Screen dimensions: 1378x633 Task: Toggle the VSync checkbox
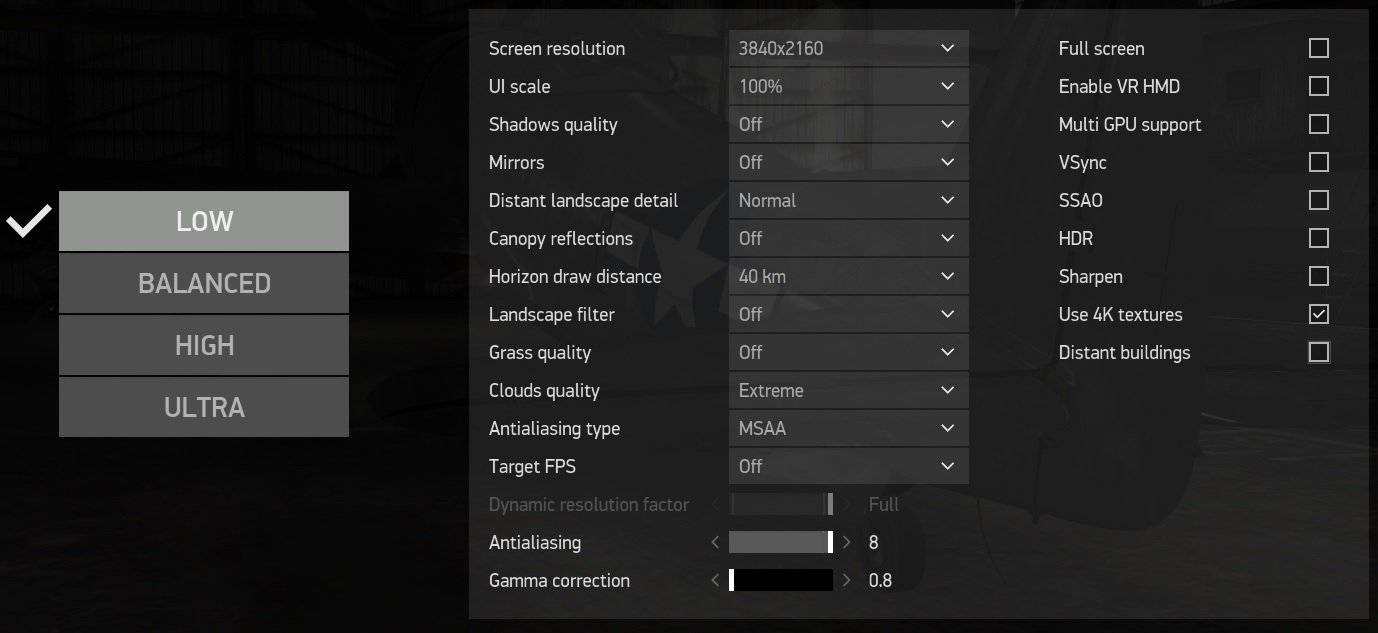1319,162
